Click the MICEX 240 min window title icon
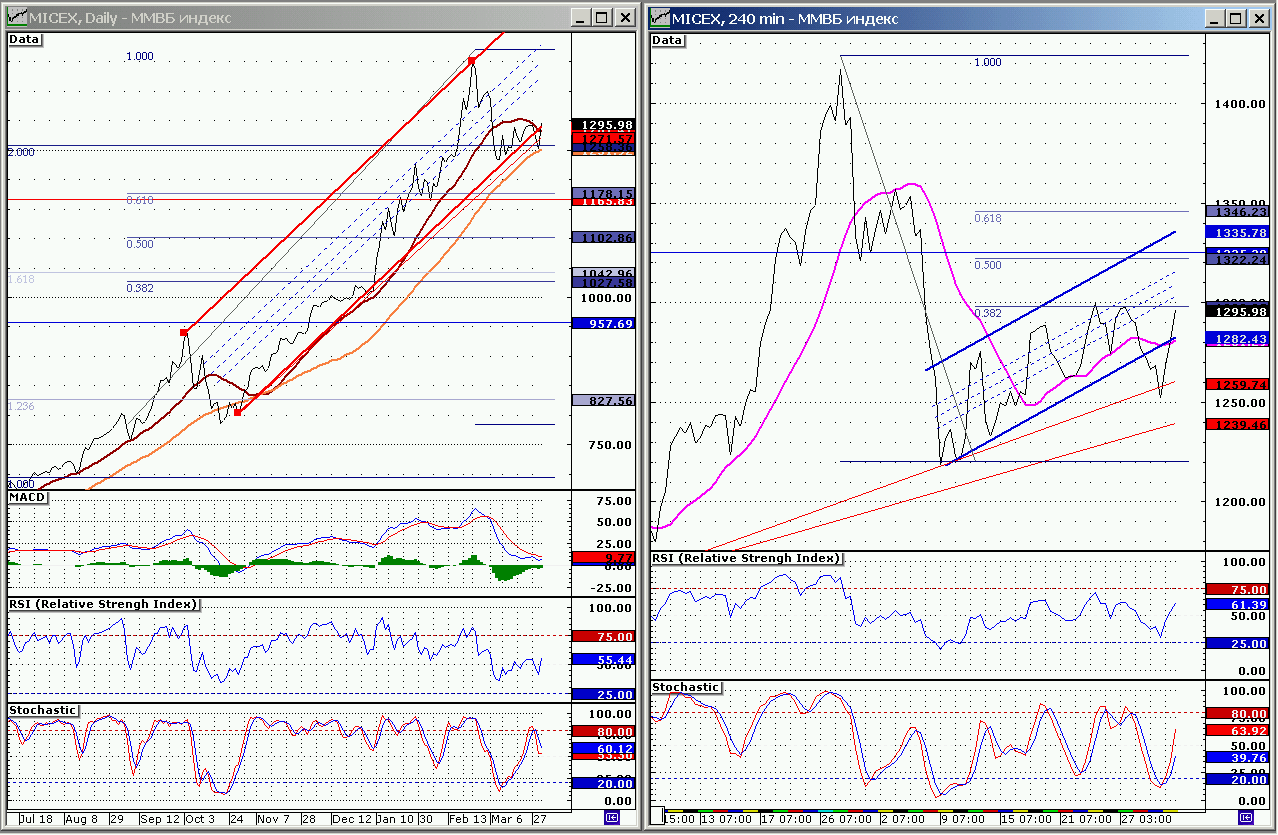This screenshot has height=835, width=1278. coord(660,17)
